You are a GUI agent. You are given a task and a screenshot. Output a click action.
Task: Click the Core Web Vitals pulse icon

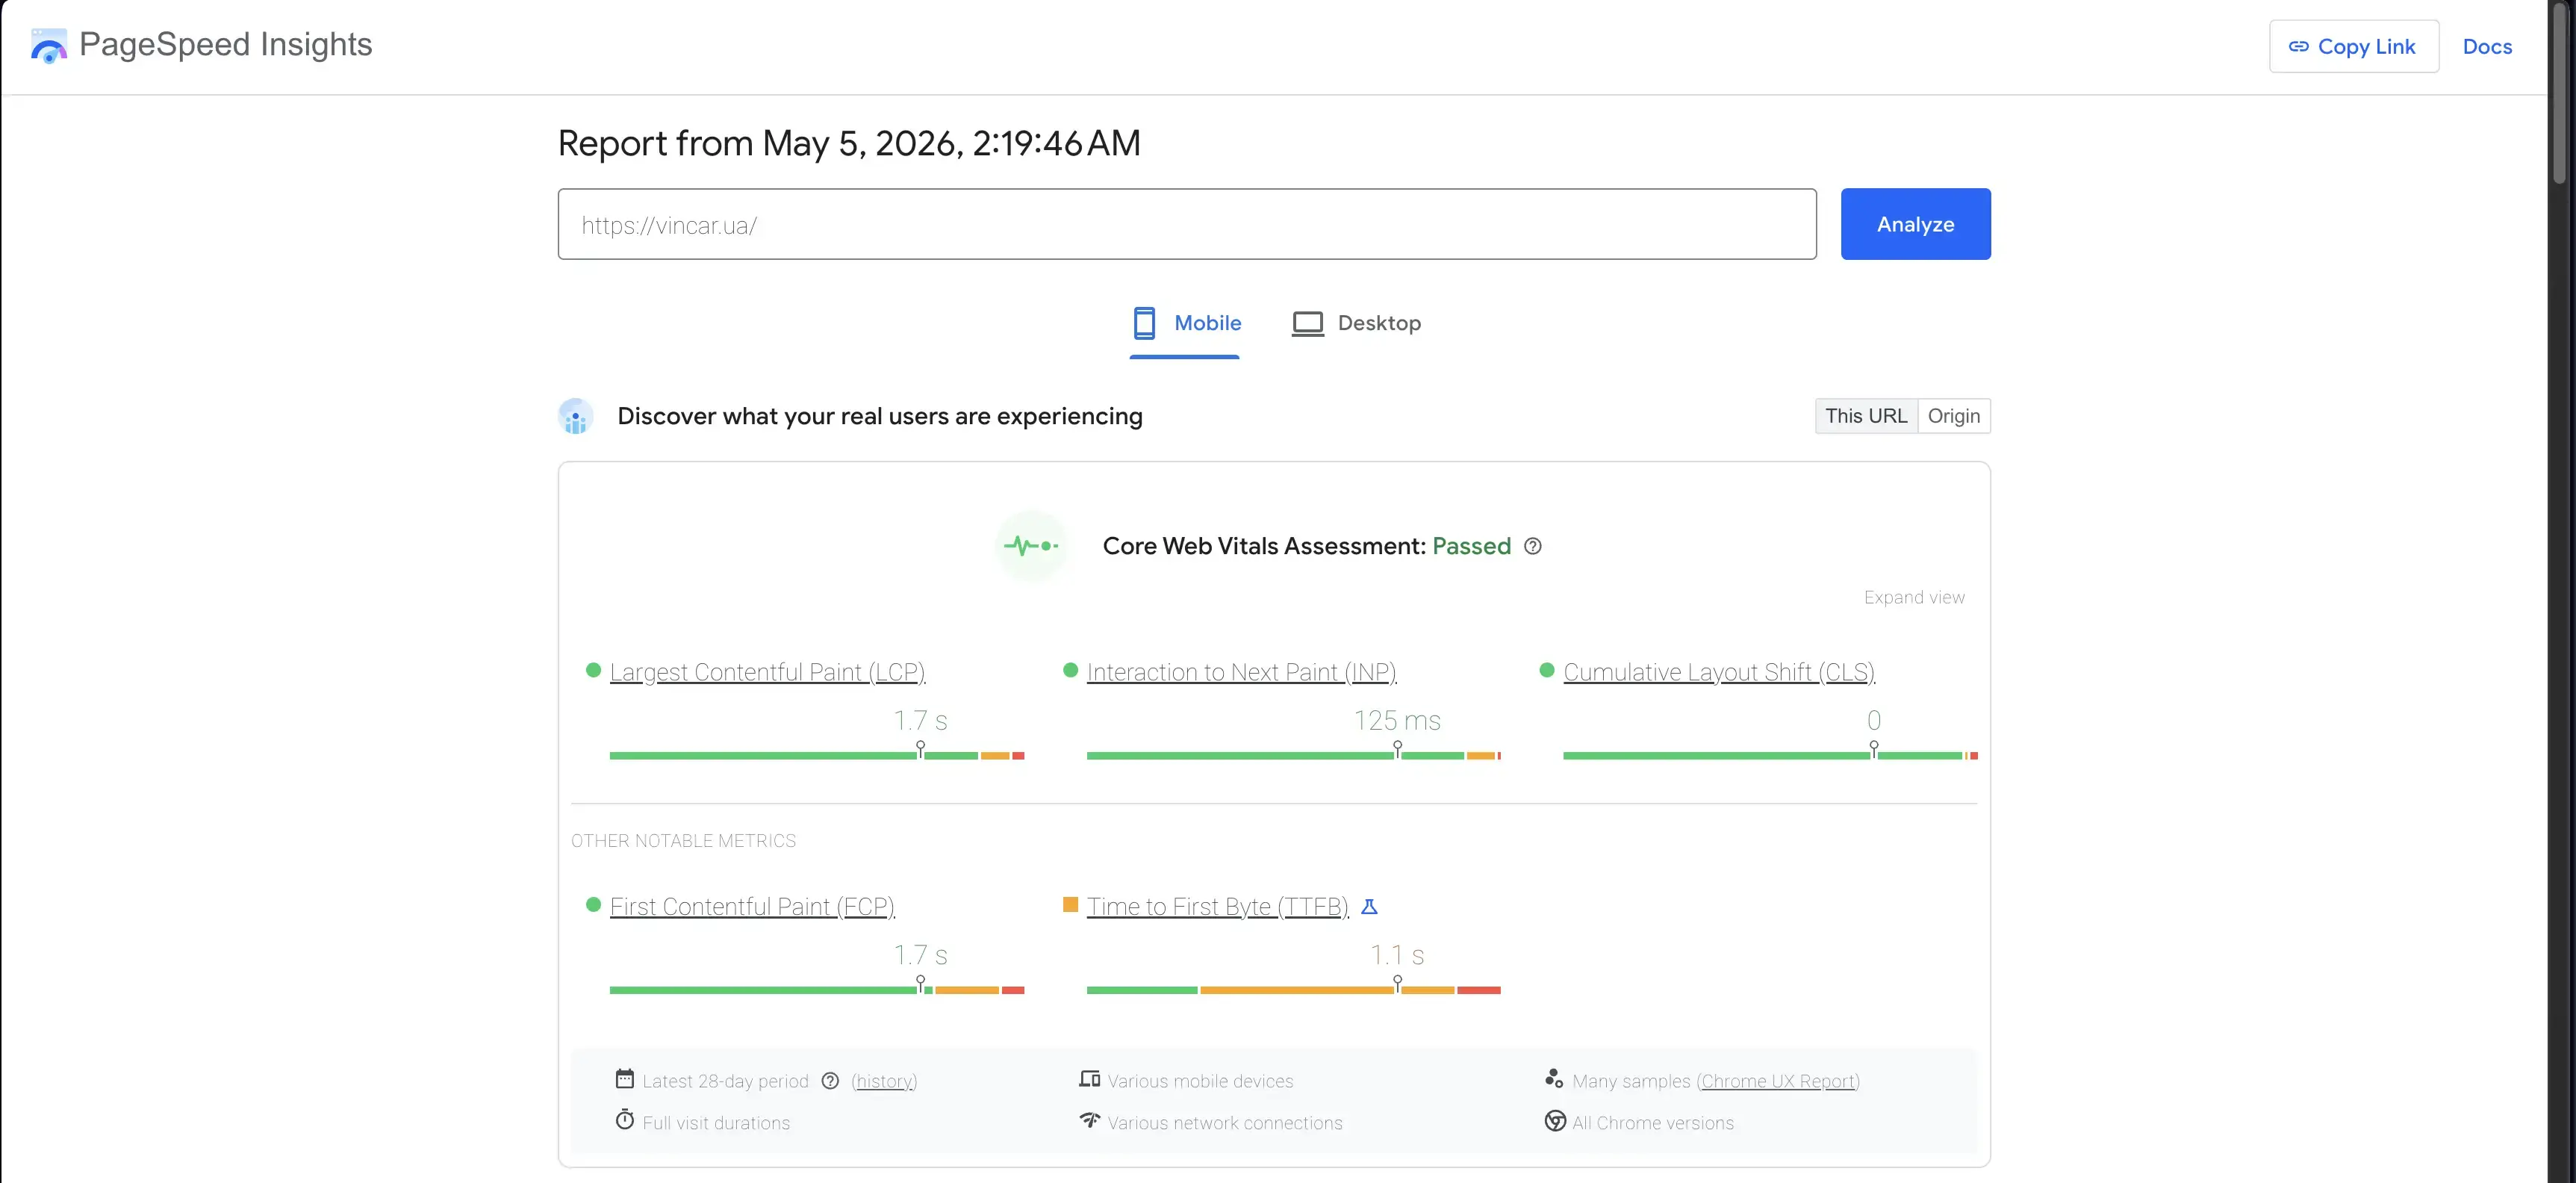pos(1031,546)
